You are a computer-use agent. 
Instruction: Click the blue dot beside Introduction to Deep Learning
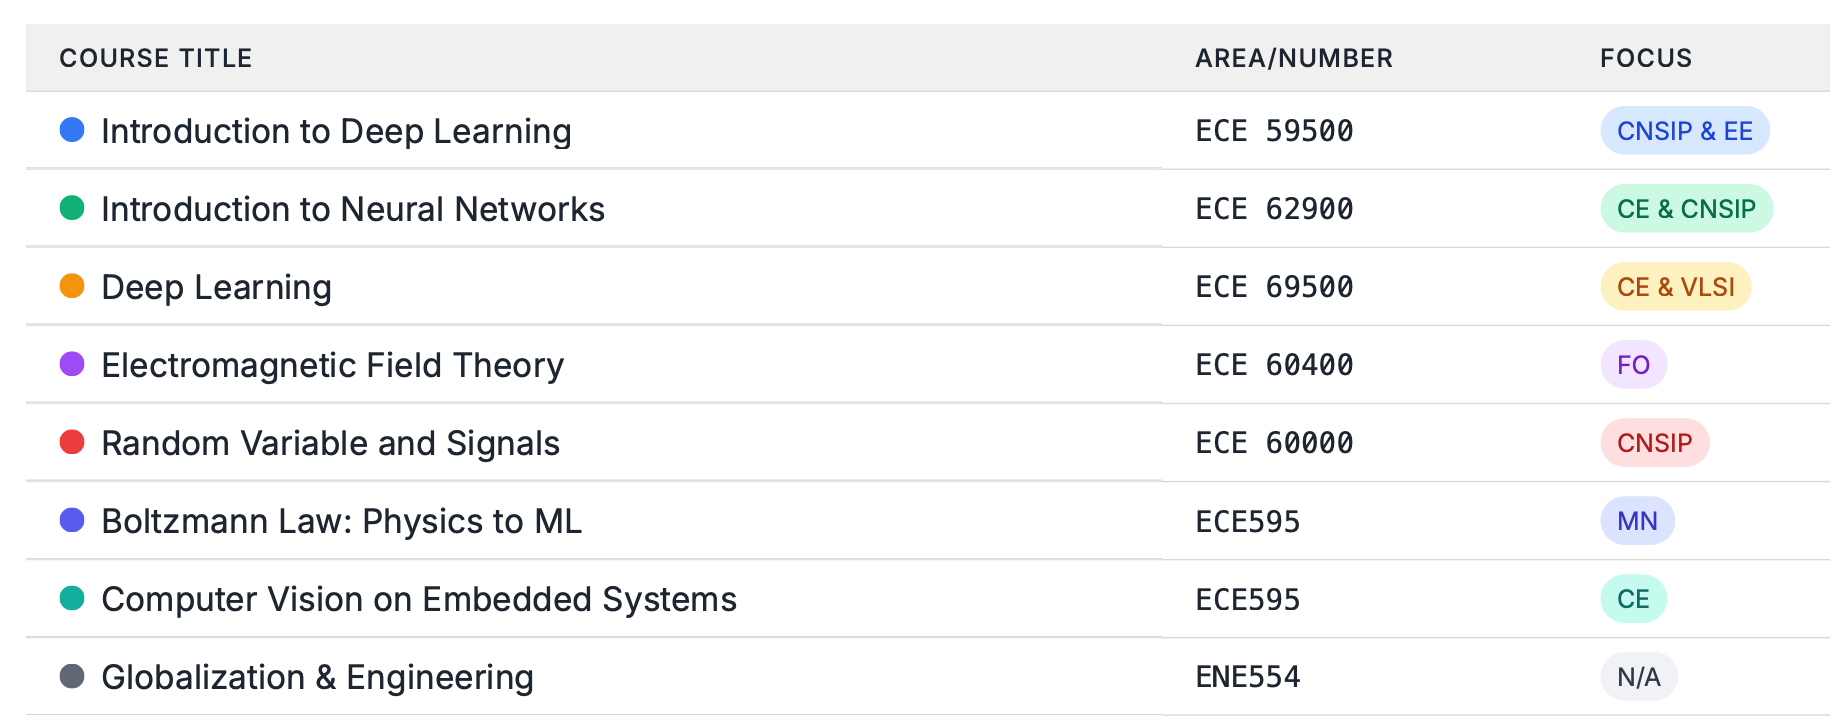(x=72, y=130)
